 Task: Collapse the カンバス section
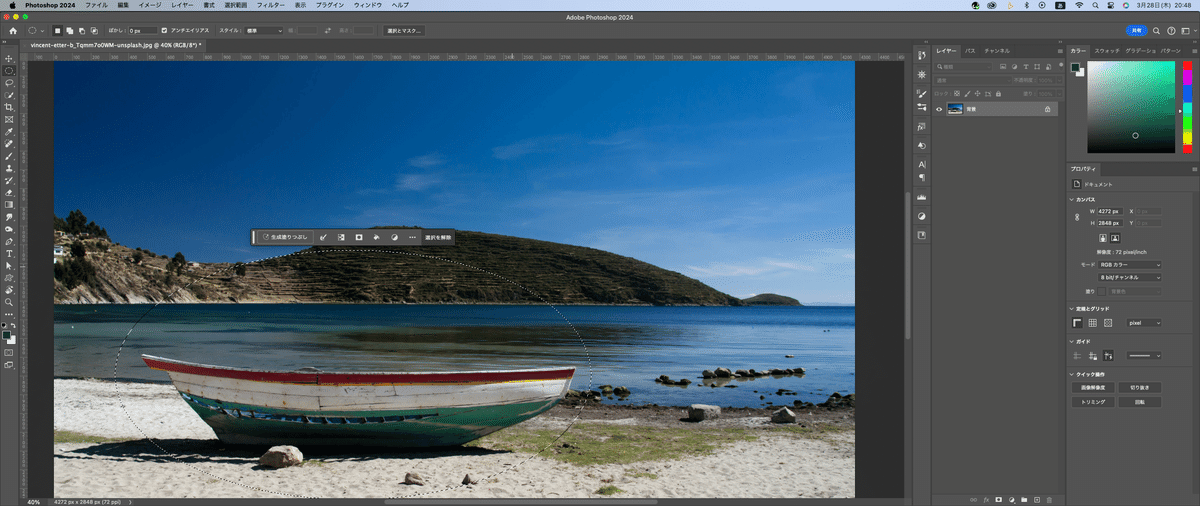click(x=1071, y=199)
